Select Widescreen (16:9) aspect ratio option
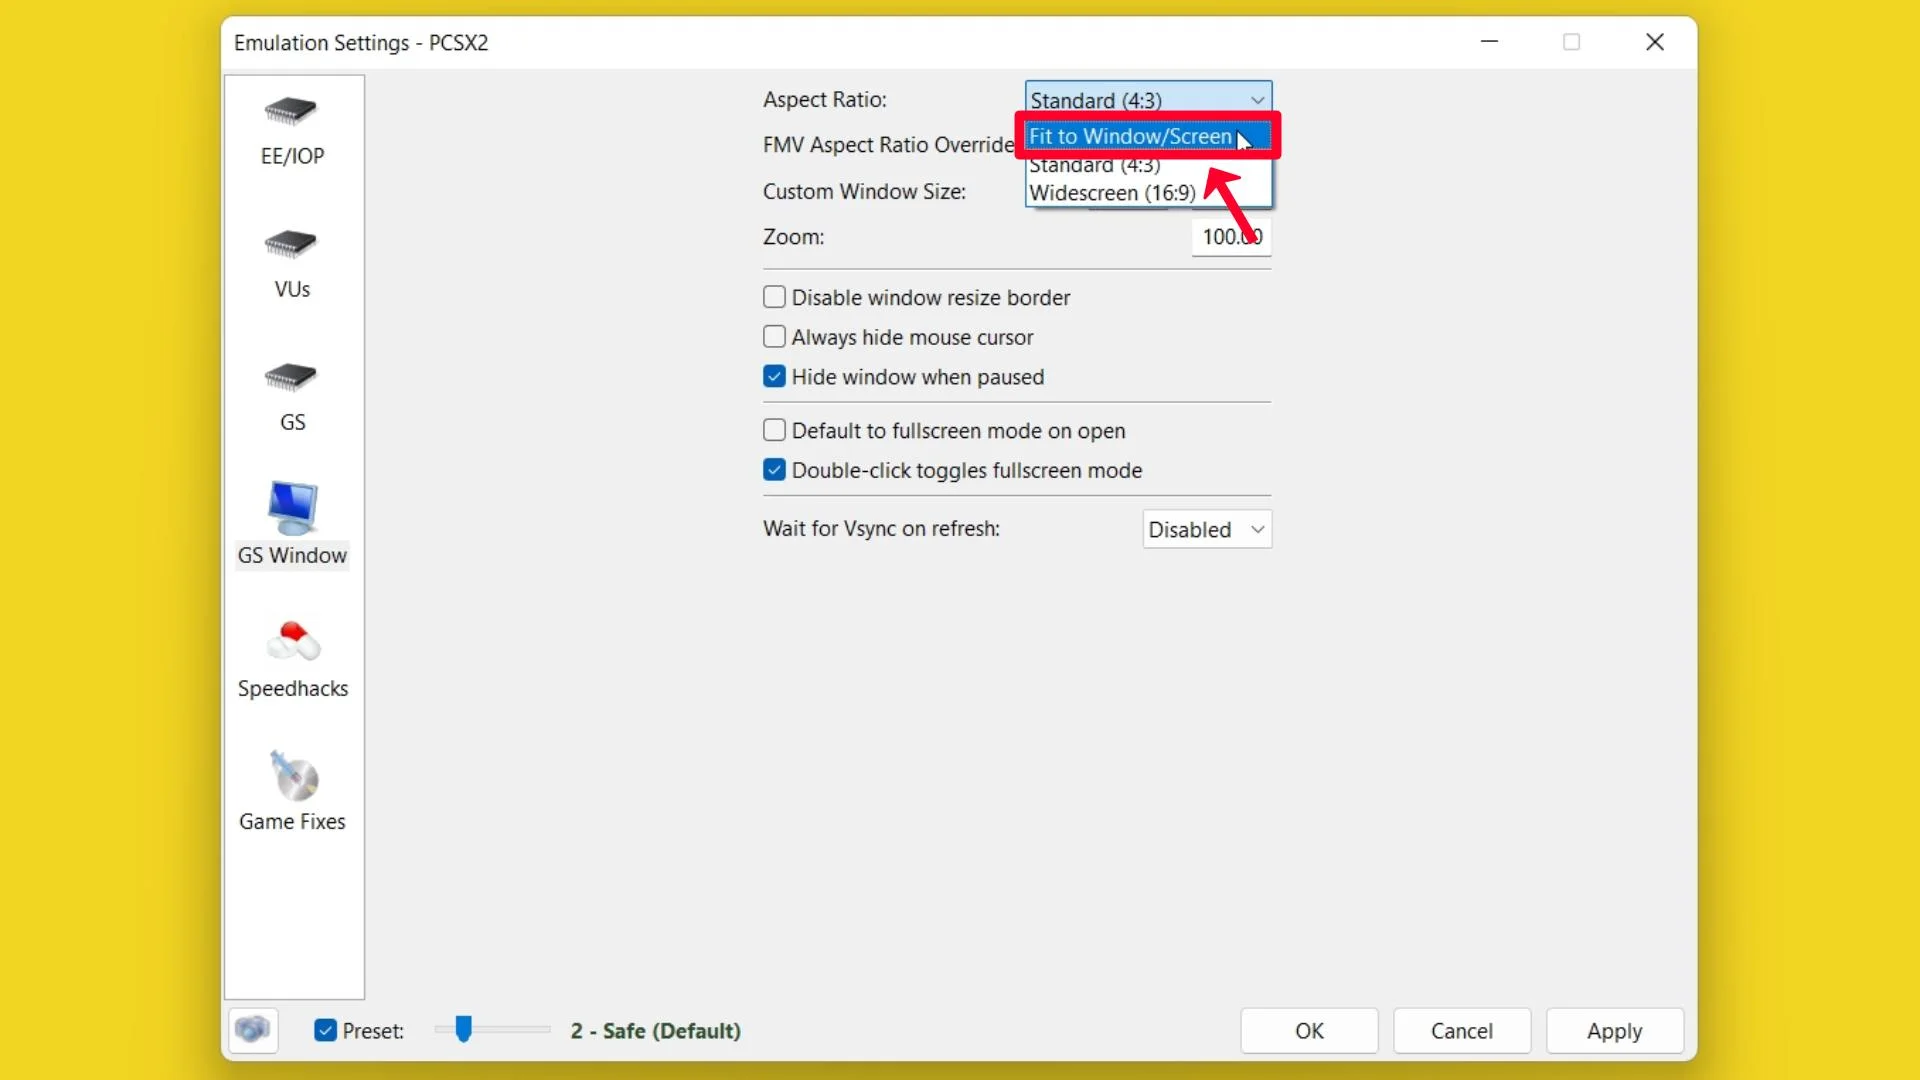Screen dimensions: 1920x1080 pyautogui.click(x=1112, y=191)
